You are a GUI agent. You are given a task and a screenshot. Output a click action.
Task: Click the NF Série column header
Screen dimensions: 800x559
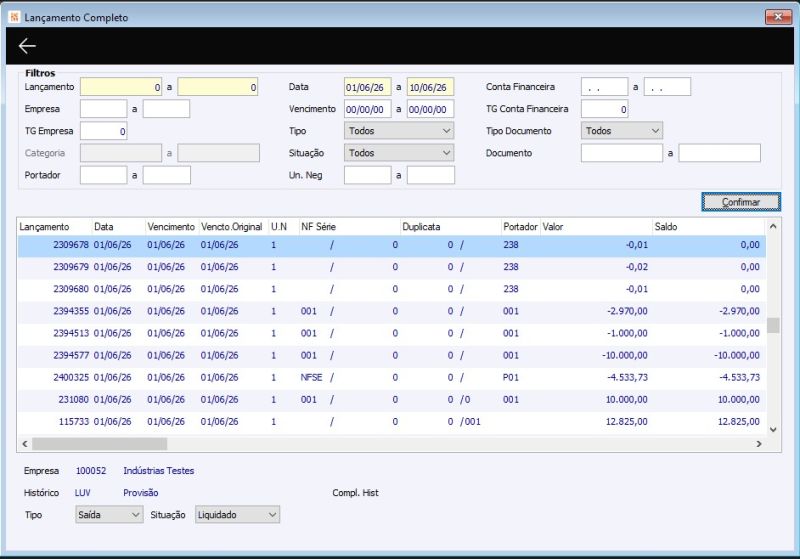tap(349, 226)
